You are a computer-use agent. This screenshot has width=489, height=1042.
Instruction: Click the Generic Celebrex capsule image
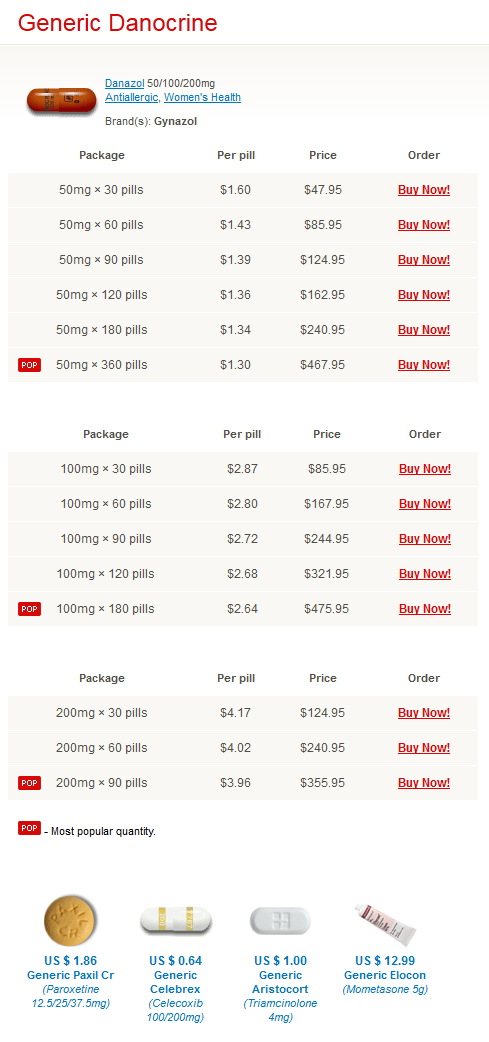[x=175, y=920]
